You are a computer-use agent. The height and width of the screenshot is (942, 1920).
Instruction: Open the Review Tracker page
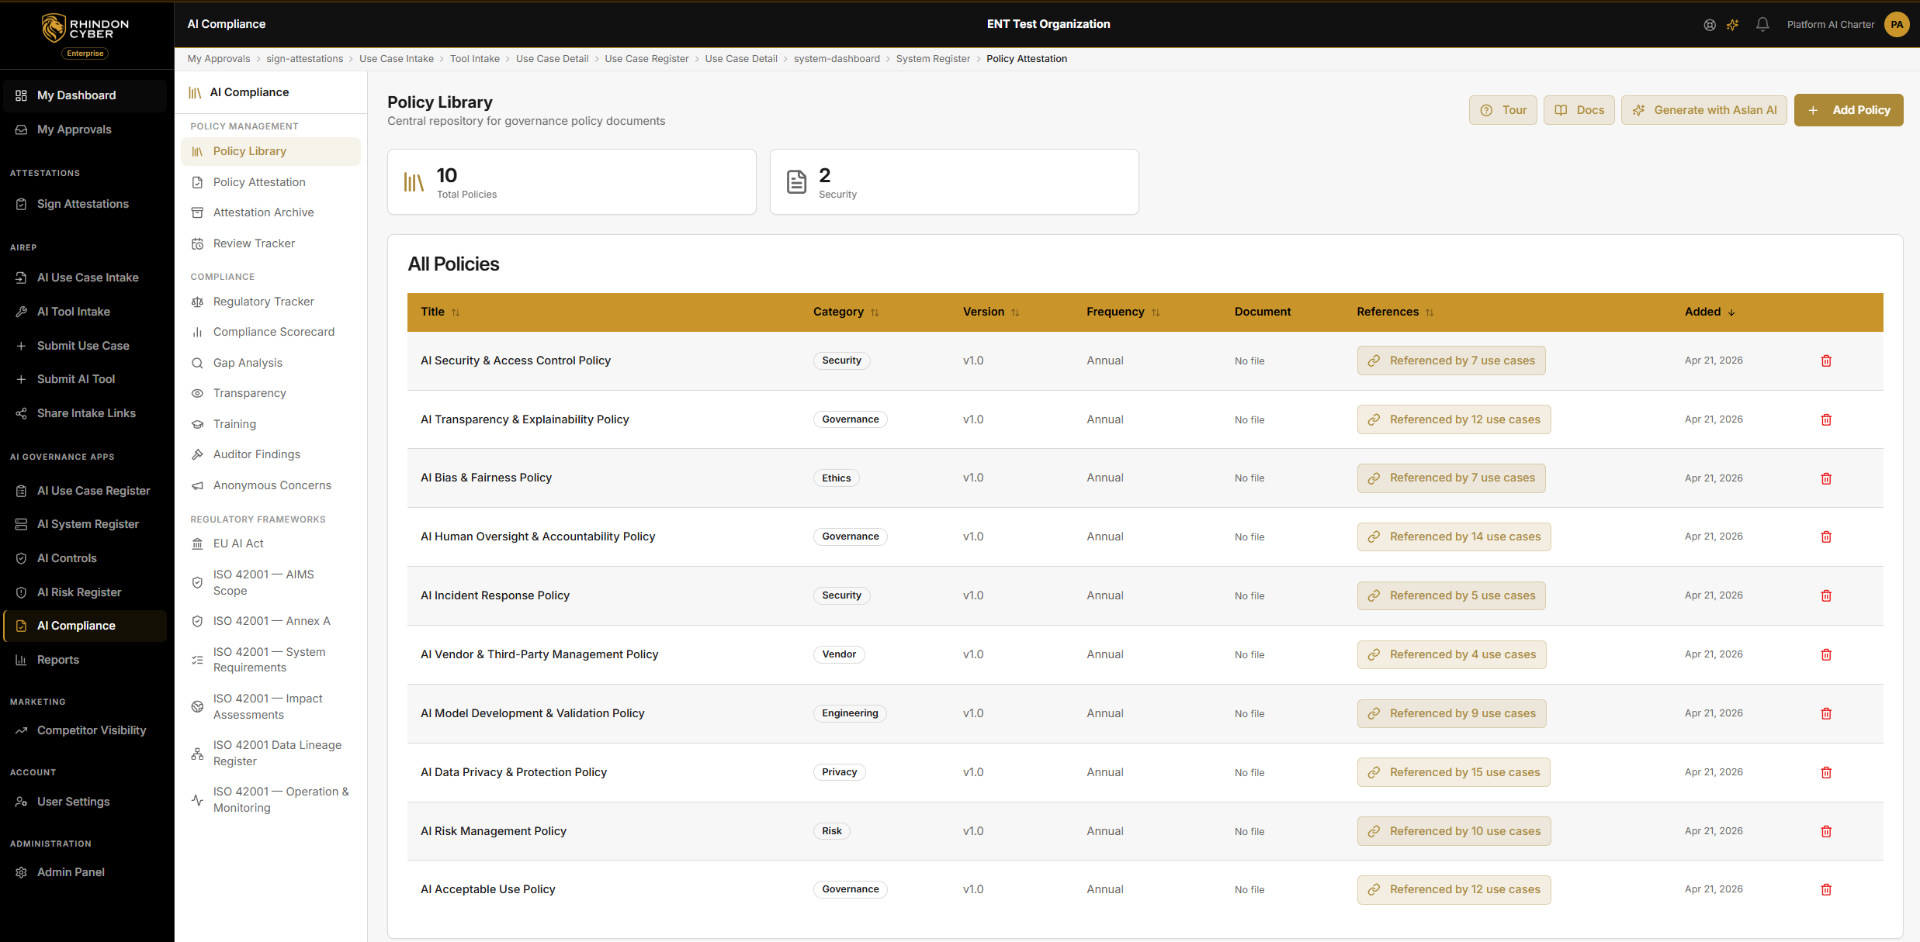pyautogui.click(x=271, y=244)
